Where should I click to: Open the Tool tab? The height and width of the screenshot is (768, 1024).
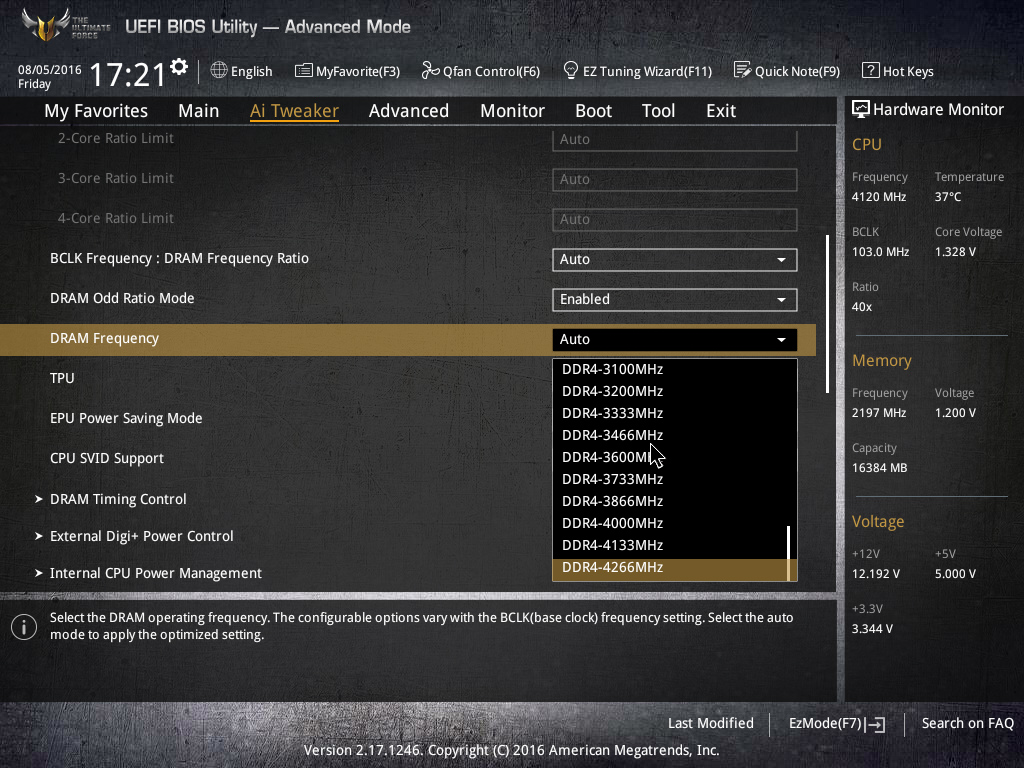[x=658, y=111]
